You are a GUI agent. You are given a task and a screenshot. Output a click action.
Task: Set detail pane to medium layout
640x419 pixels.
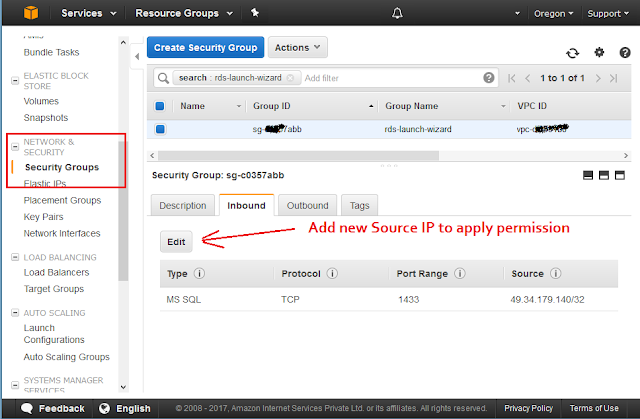(x=604, y=175)
